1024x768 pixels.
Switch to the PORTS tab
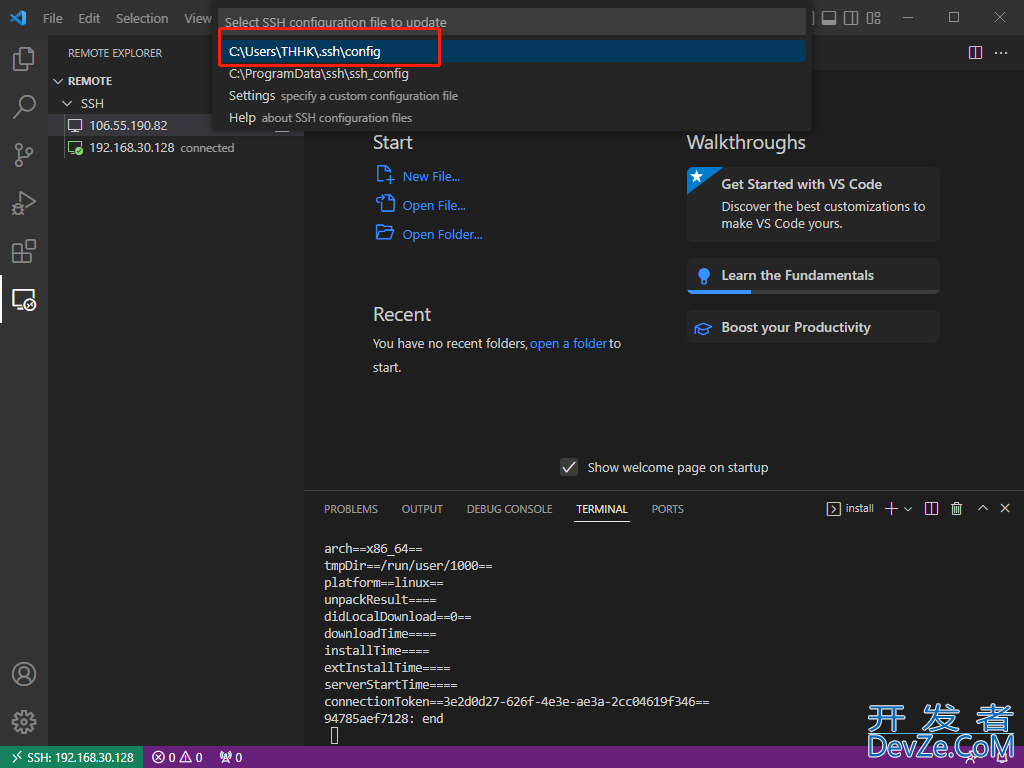(667, 509)
